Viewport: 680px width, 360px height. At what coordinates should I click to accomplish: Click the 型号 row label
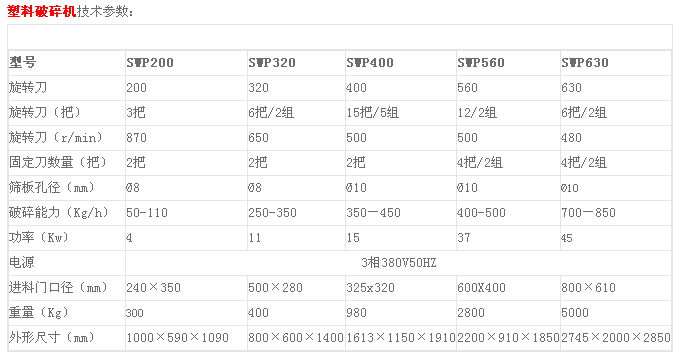click(x=23, y=63)
